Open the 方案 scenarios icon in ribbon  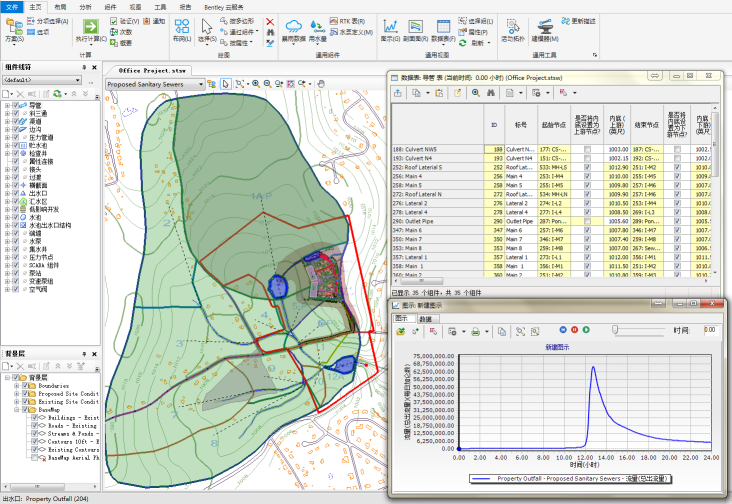[14, 26]
